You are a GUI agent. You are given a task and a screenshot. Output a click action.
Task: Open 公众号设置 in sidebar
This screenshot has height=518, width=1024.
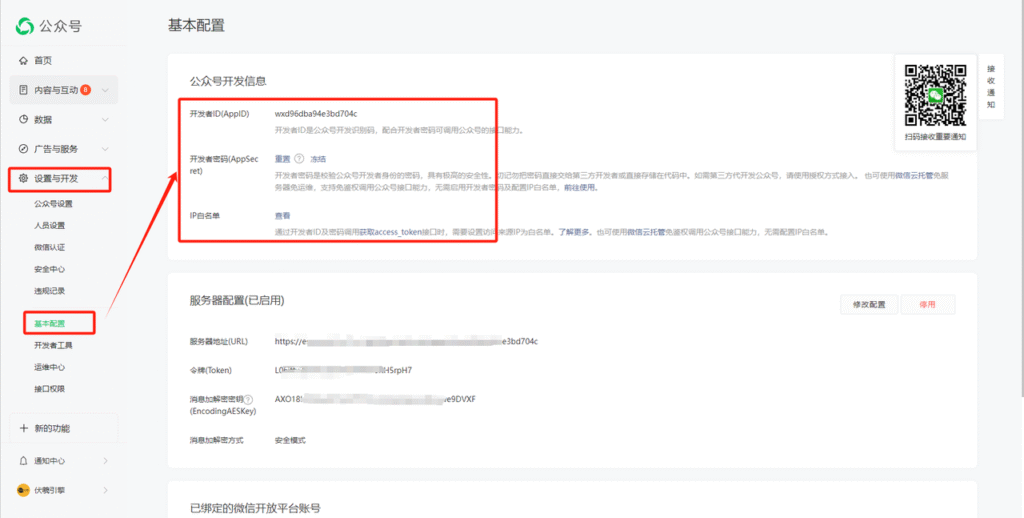point(54,204)
